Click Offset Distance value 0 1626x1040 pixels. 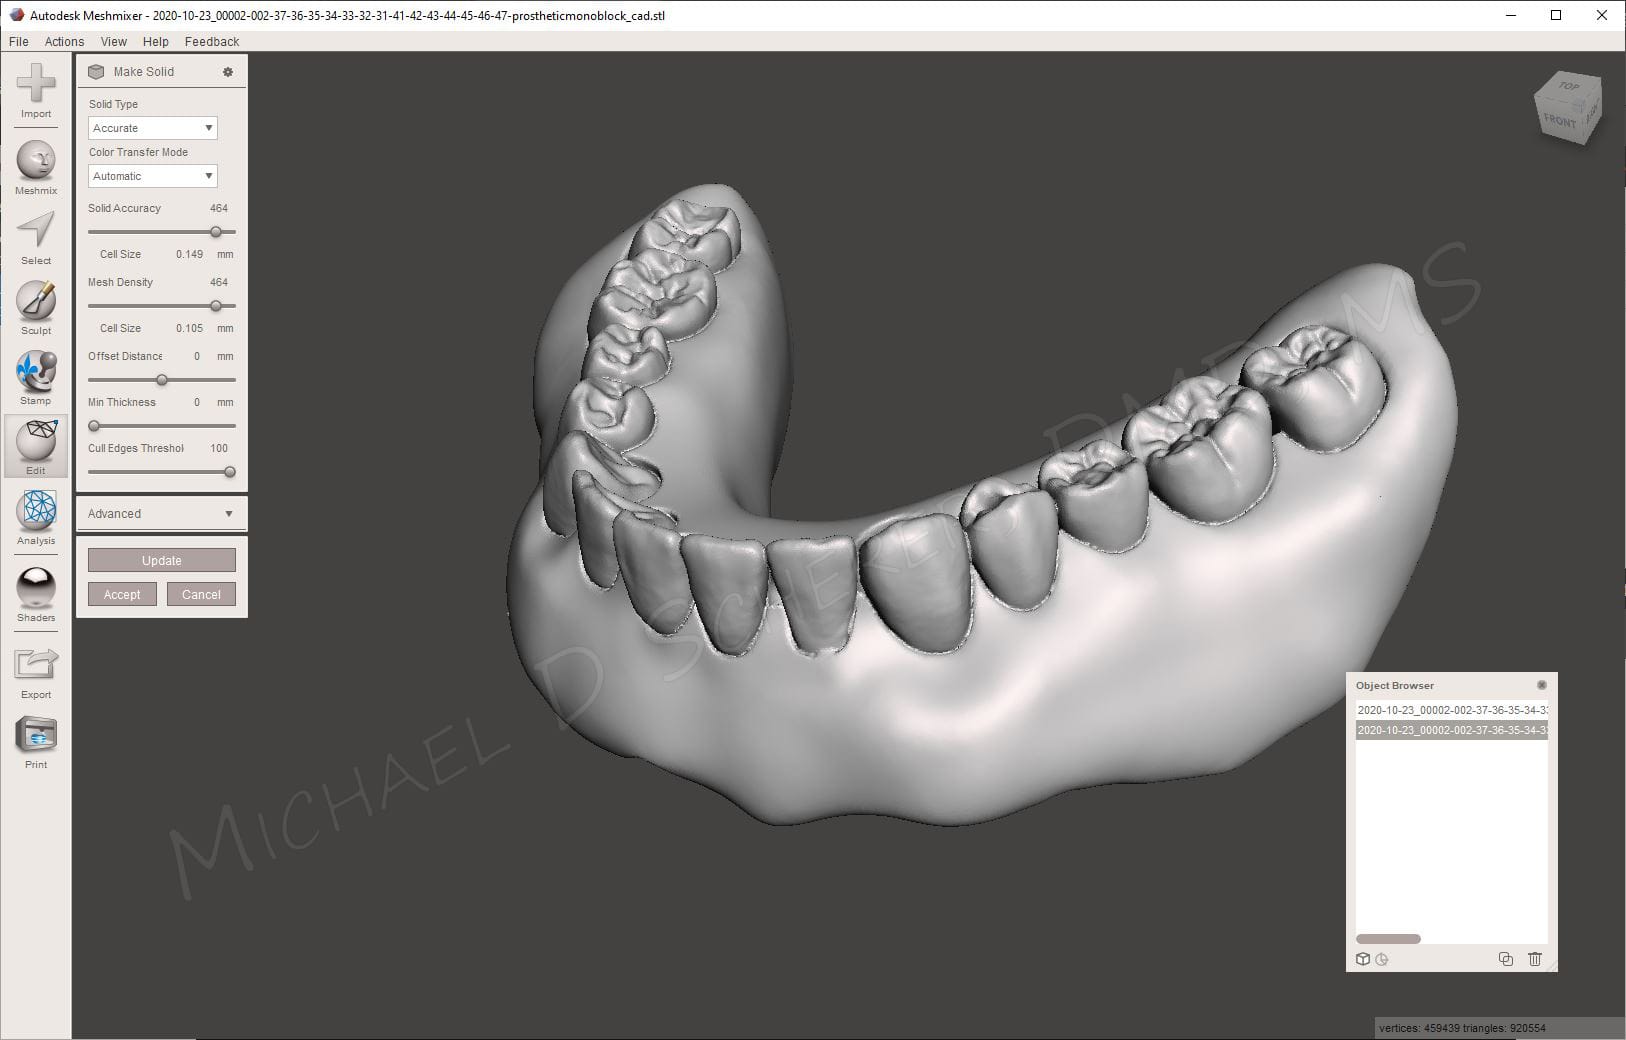pyautogui.click(x=197, y=356)
